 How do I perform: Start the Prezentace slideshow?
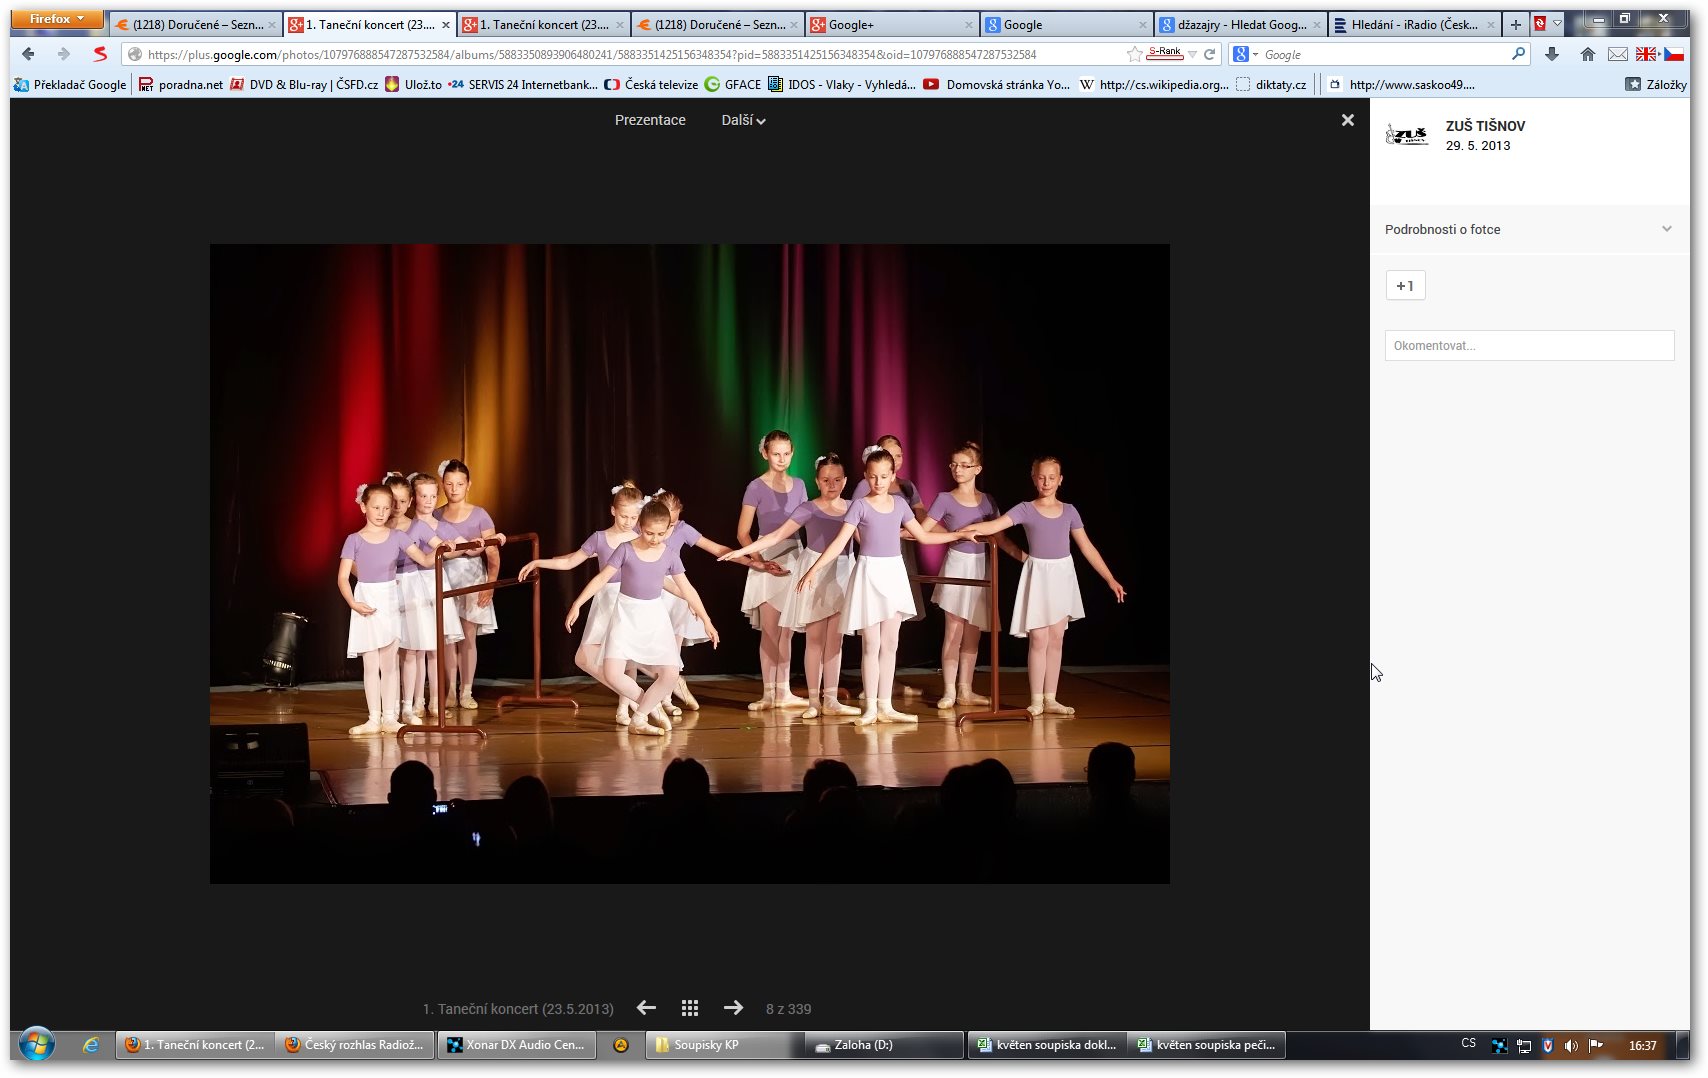coord(650,120)
